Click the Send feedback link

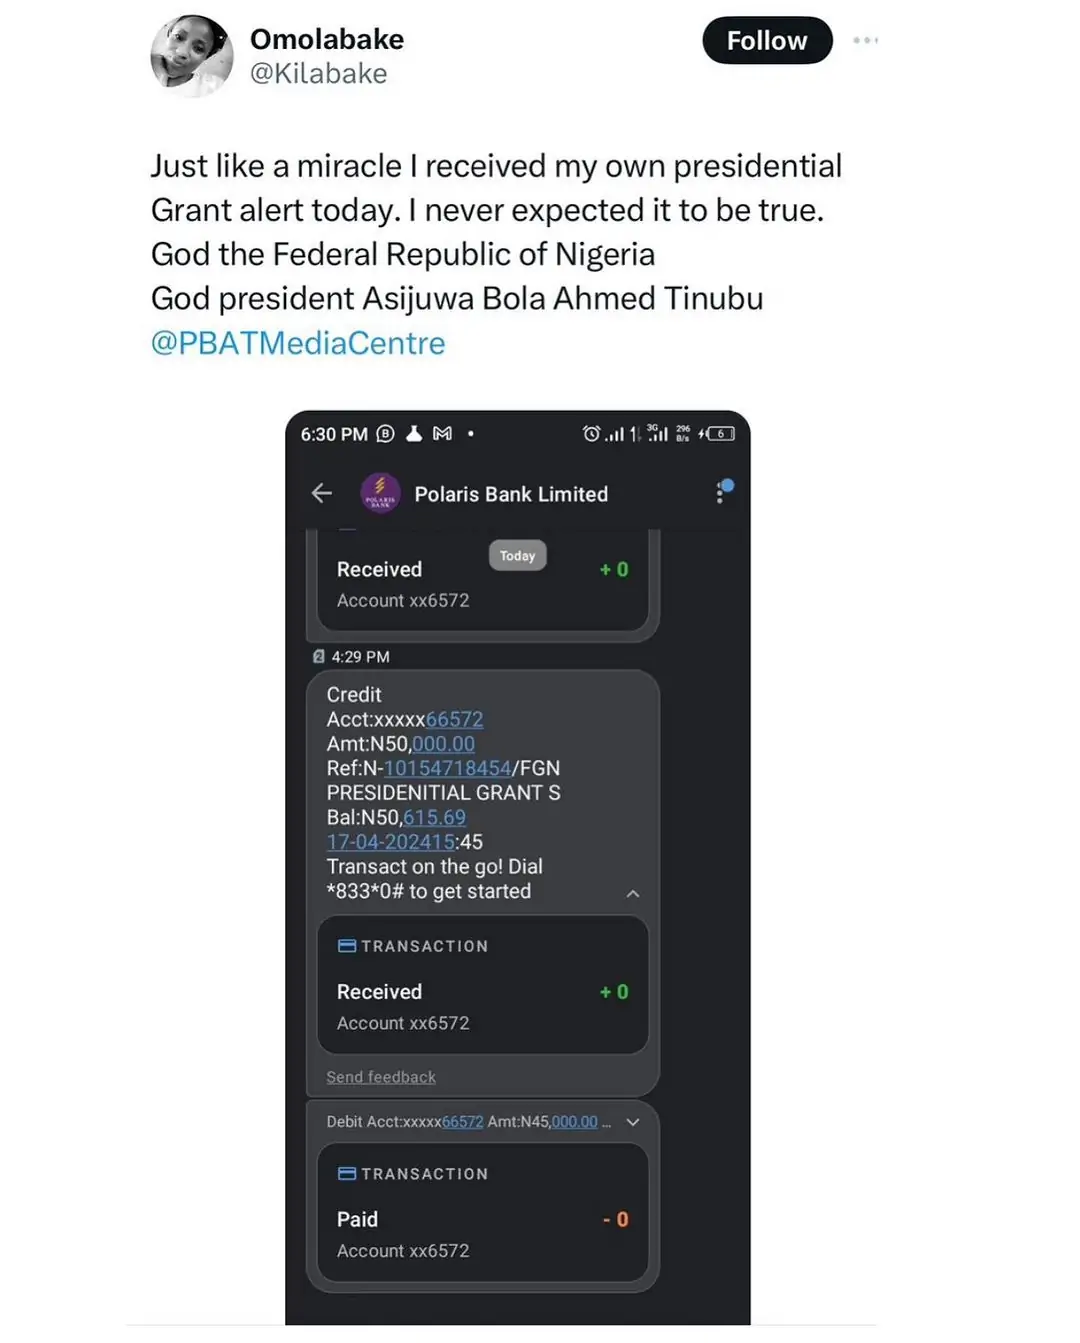click(x=381, y=1077)
